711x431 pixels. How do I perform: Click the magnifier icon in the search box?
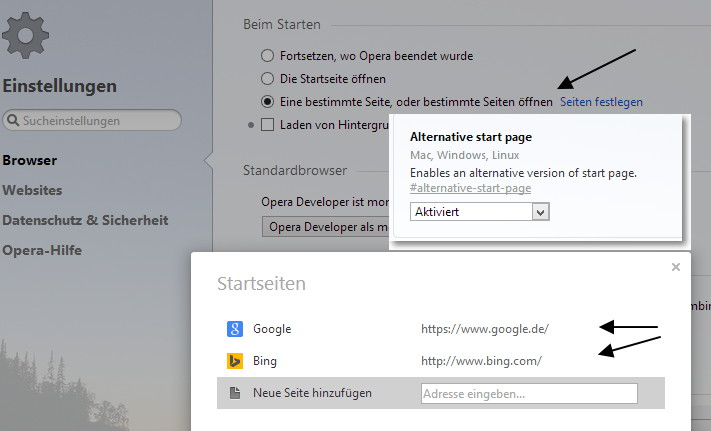pos(13,121)
